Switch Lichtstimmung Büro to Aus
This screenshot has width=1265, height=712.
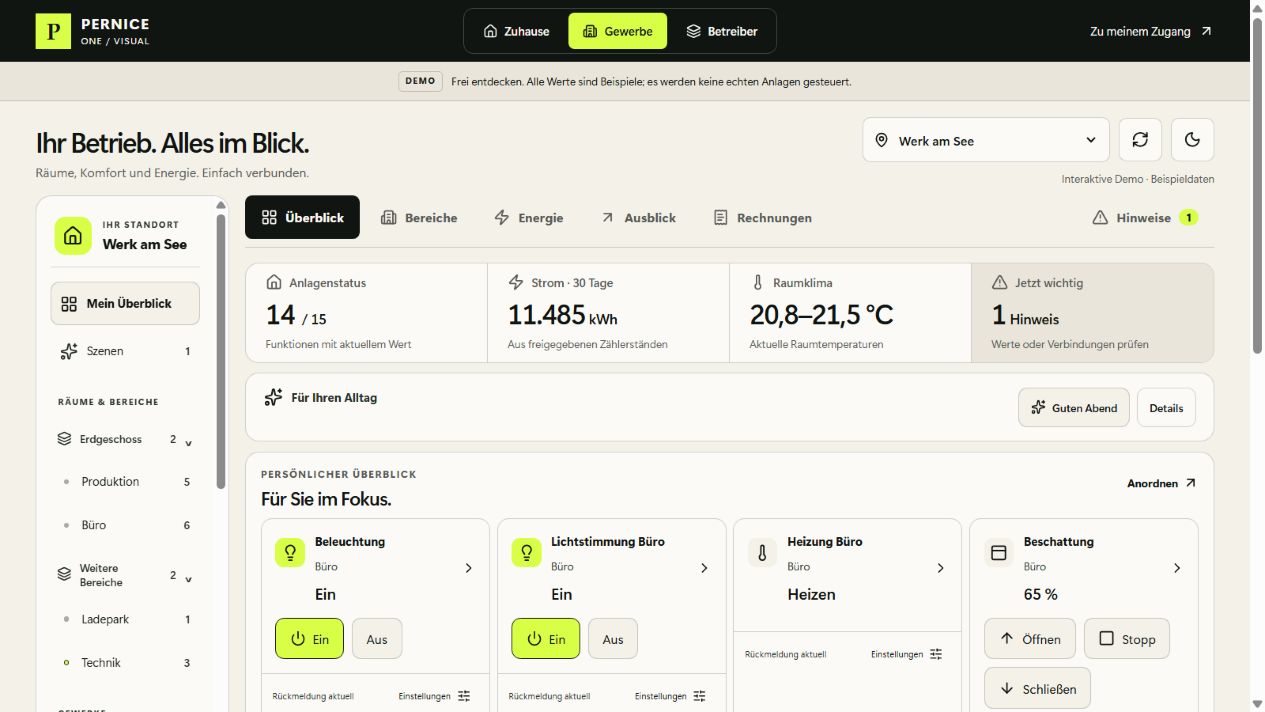[x=613, y=639]
